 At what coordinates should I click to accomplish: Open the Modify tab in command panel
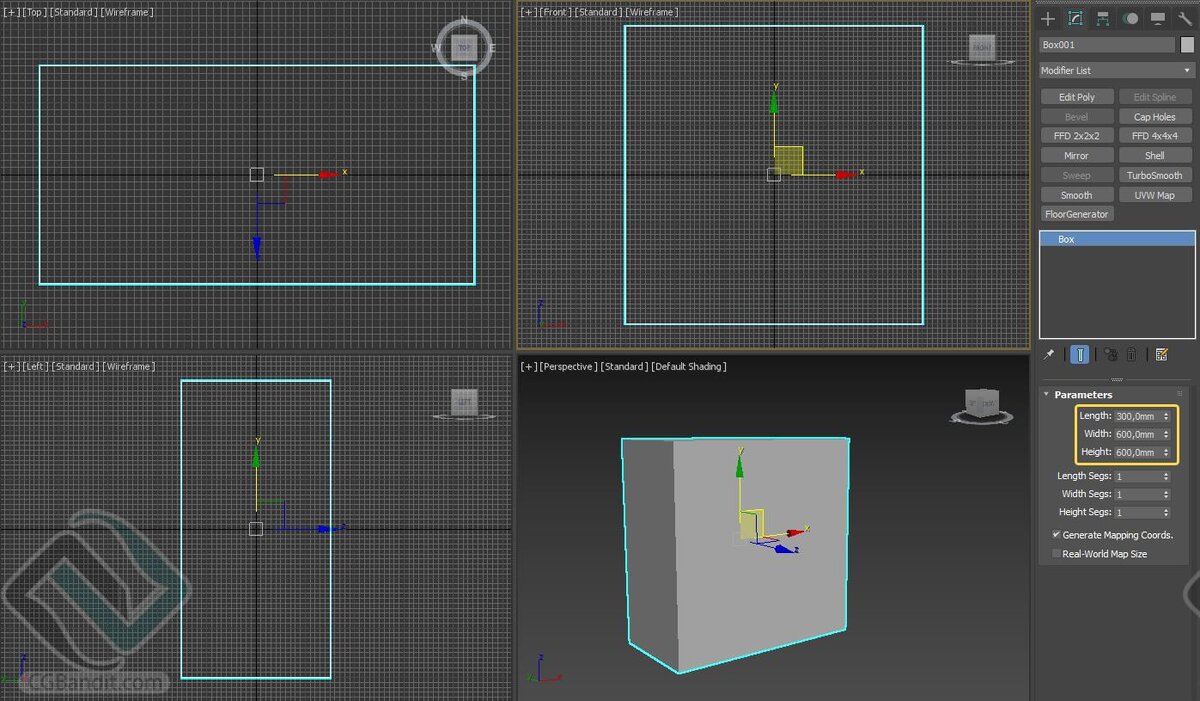(1076, 19)
